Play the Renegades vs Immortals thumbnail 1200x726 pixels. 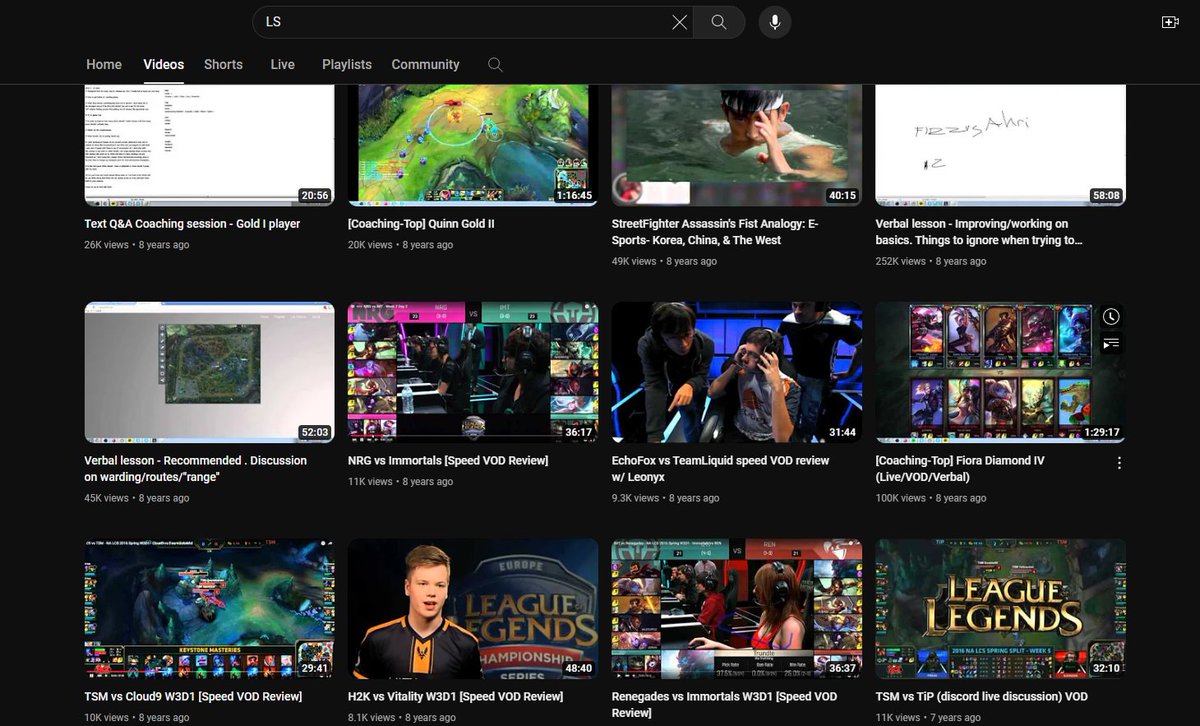pos(737,608)
